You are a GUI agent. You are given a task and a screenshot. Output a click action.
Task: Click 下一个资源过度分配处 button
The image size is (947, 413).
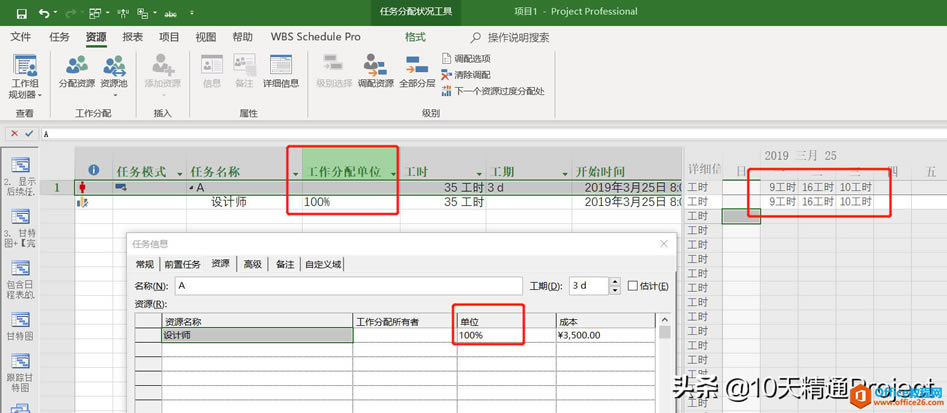492,91
